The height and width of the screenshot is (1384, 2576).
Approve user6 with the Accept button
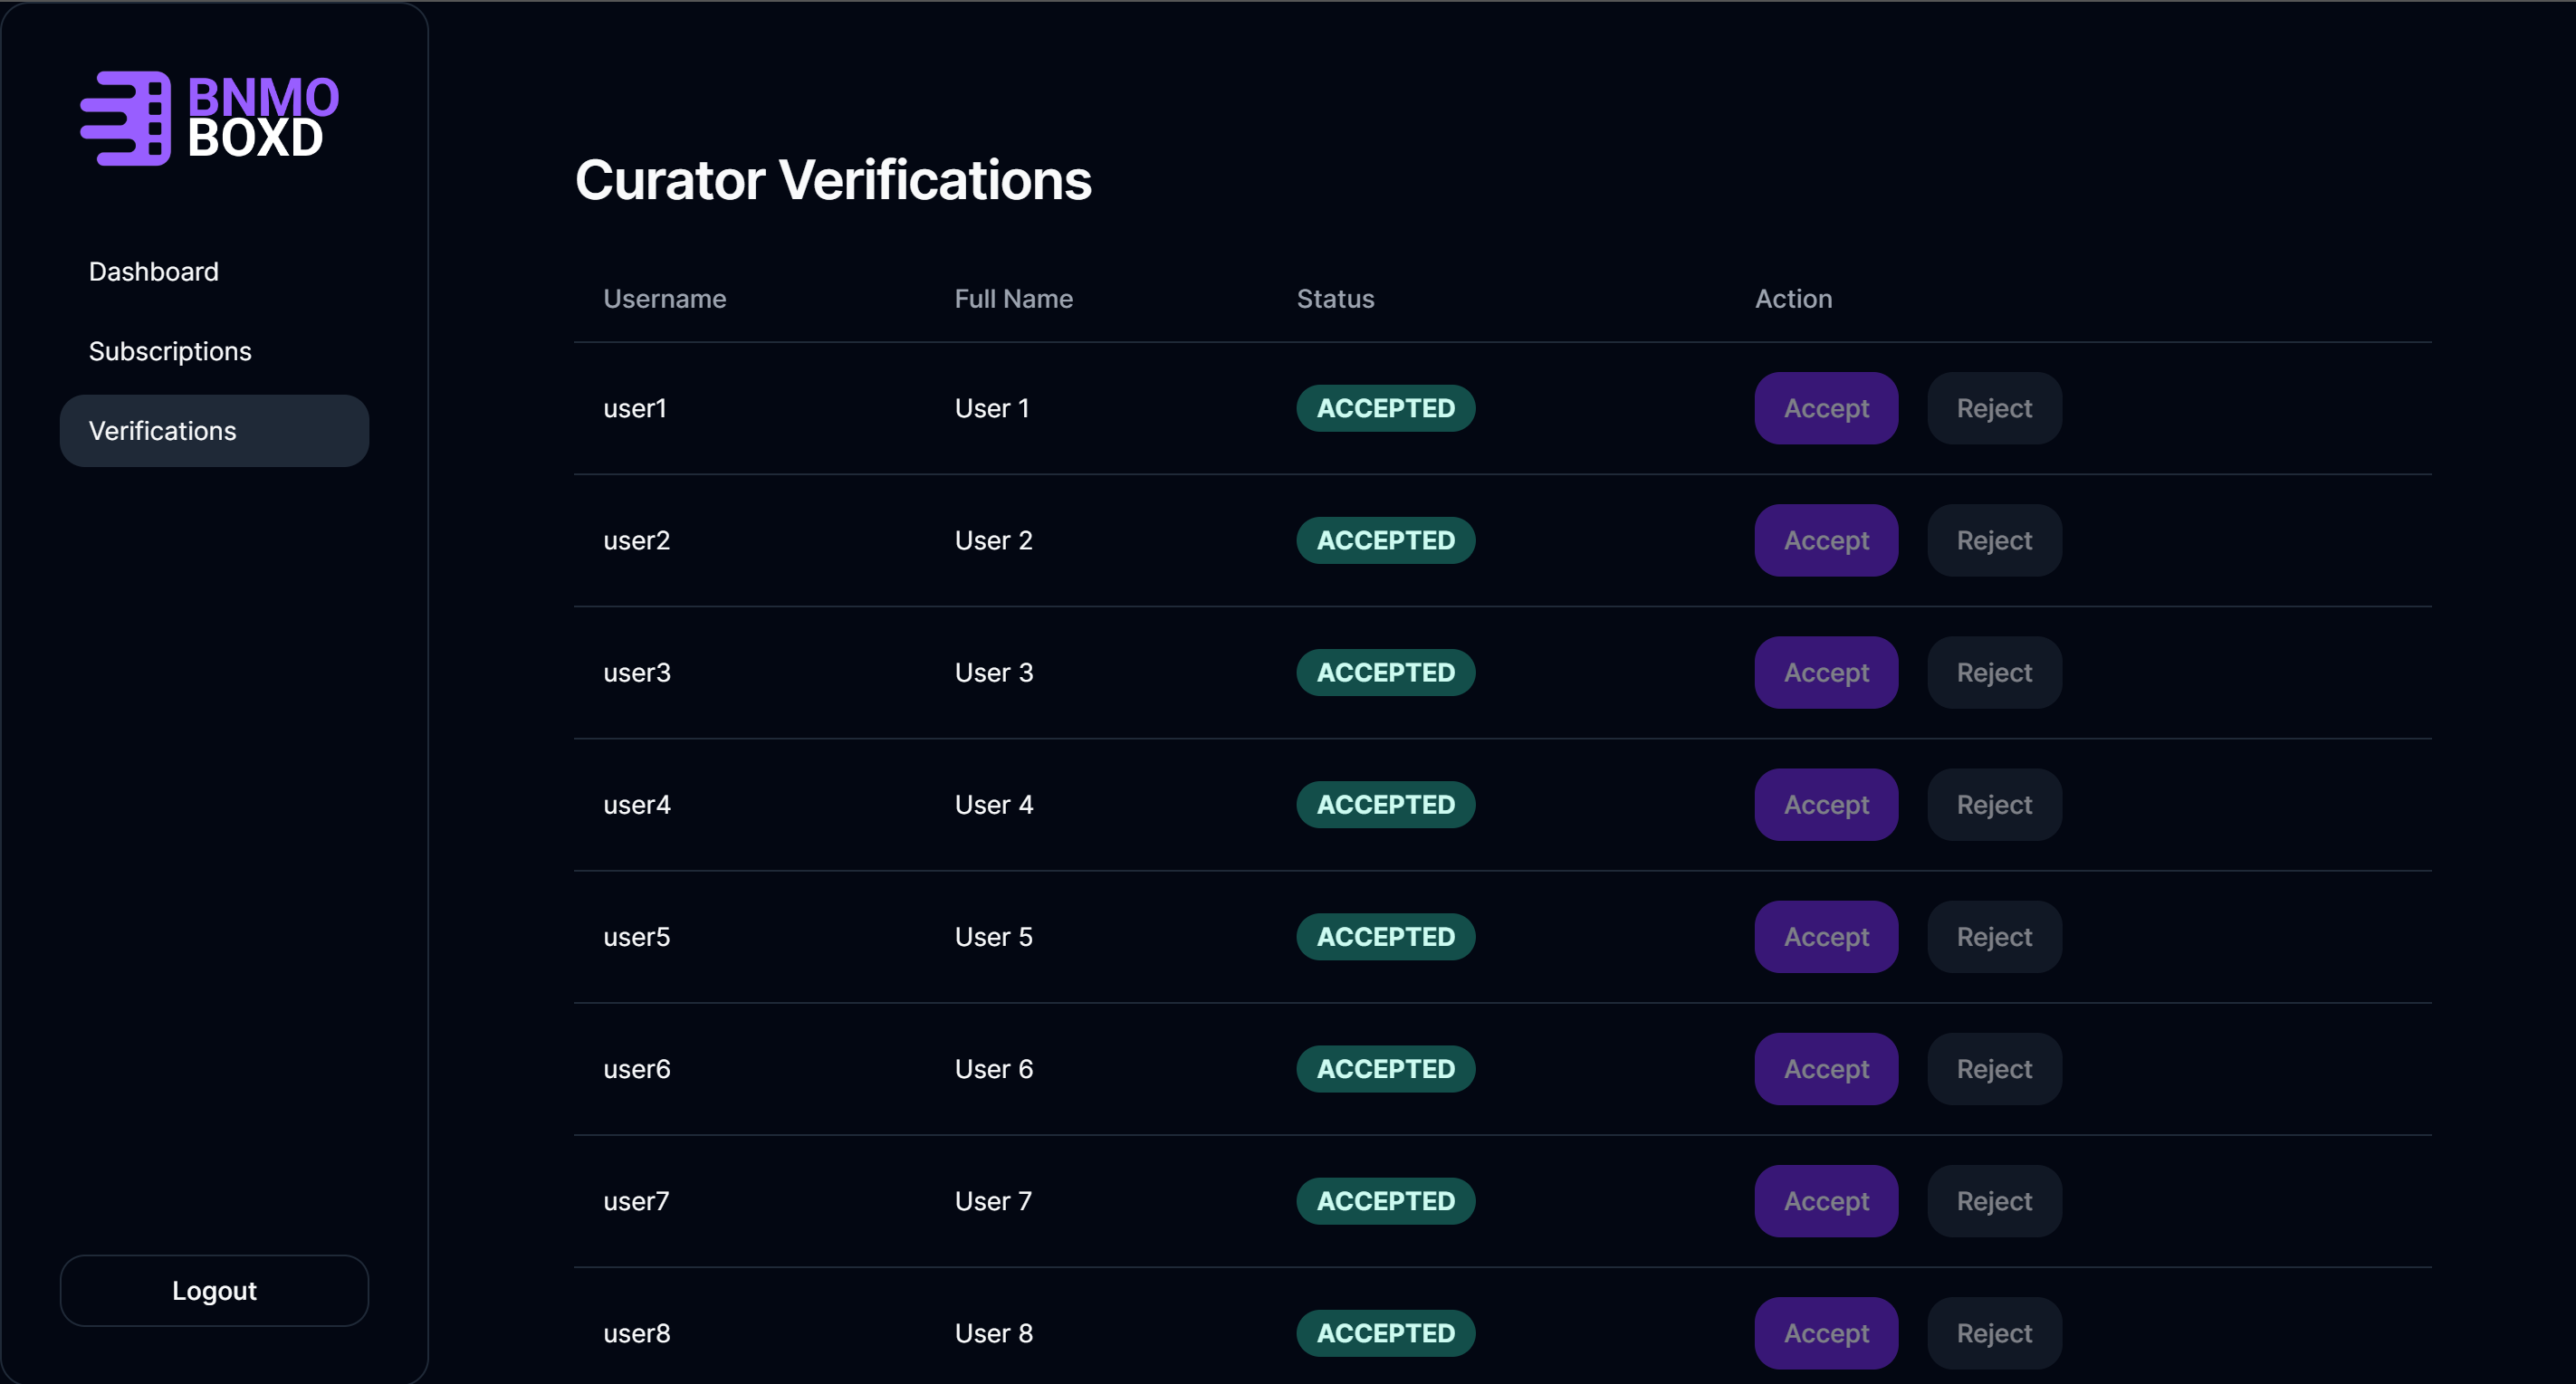[1826, 1069]
